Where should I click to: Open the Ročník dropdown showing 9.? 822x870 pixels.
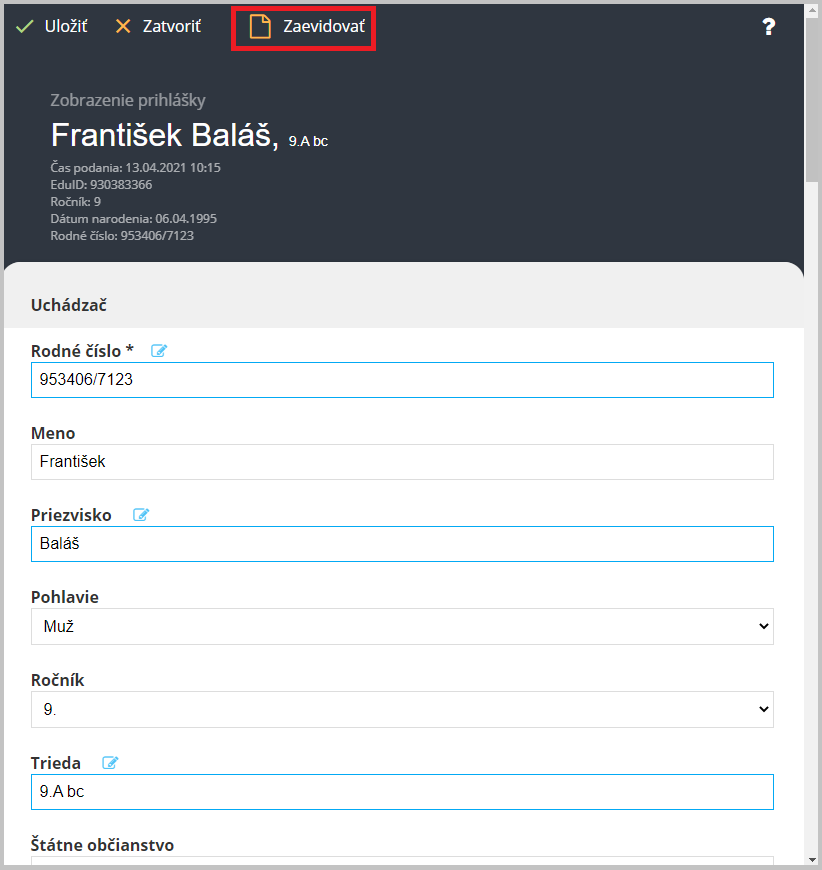pyautogui.click(x=402, y=709)
